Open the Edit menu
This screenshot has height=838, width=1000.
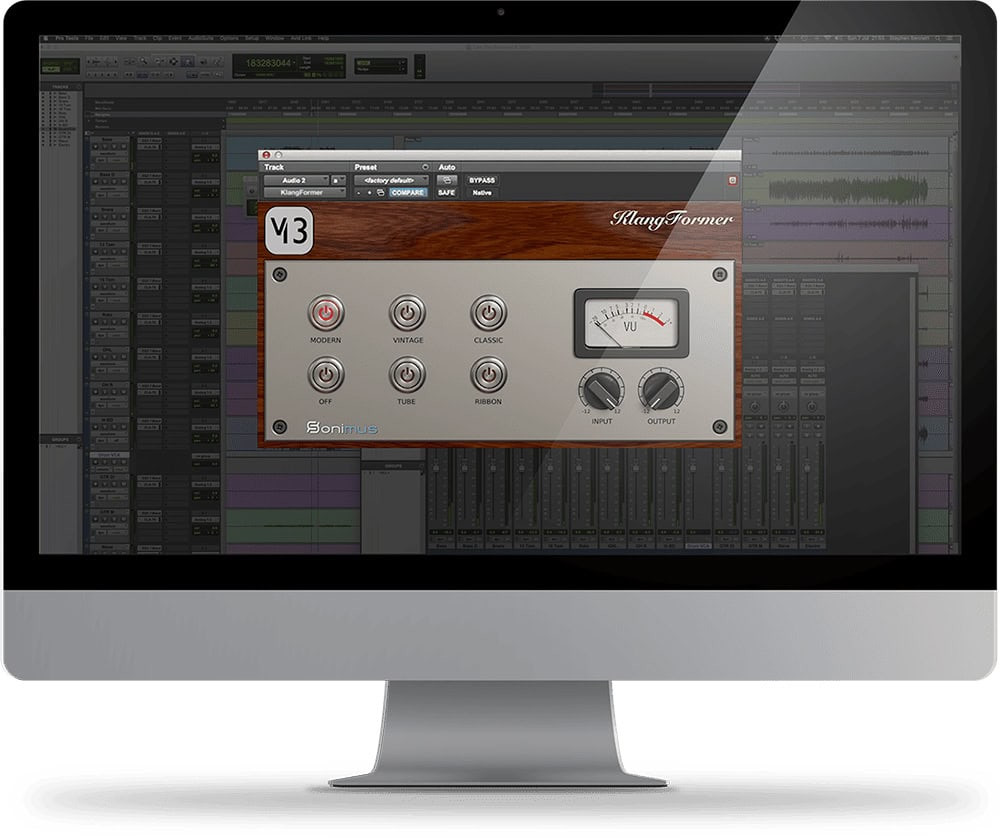(x=104, y=38)
